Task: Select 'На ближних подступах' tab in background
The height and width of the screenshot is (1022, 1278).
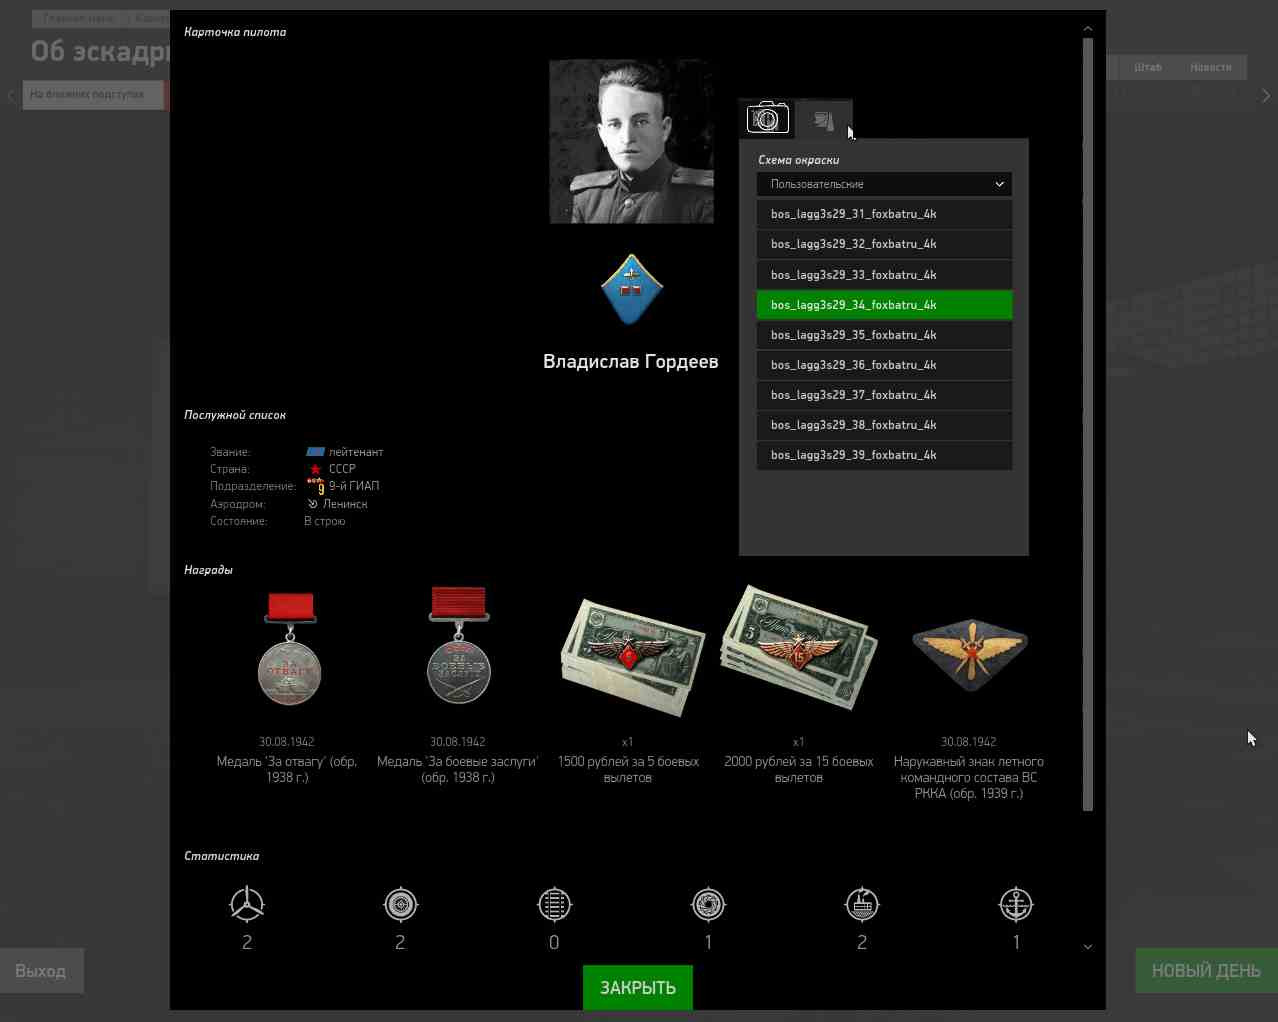Action: click(93, 94)
